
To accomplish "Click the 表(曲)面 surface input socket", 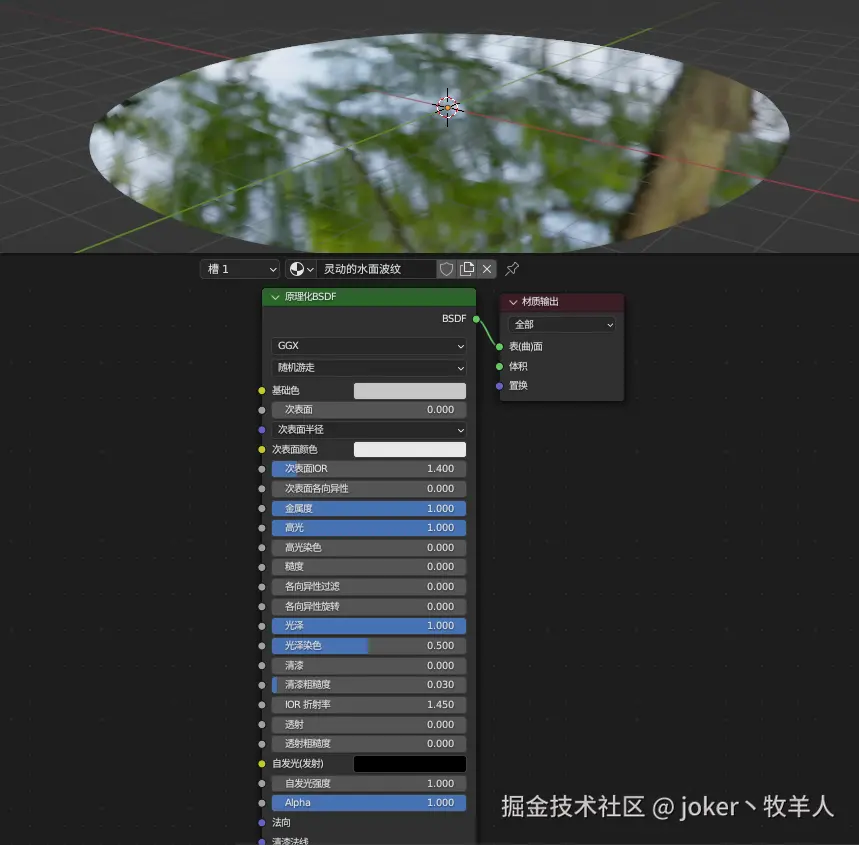I will click(x=500, y=345).
